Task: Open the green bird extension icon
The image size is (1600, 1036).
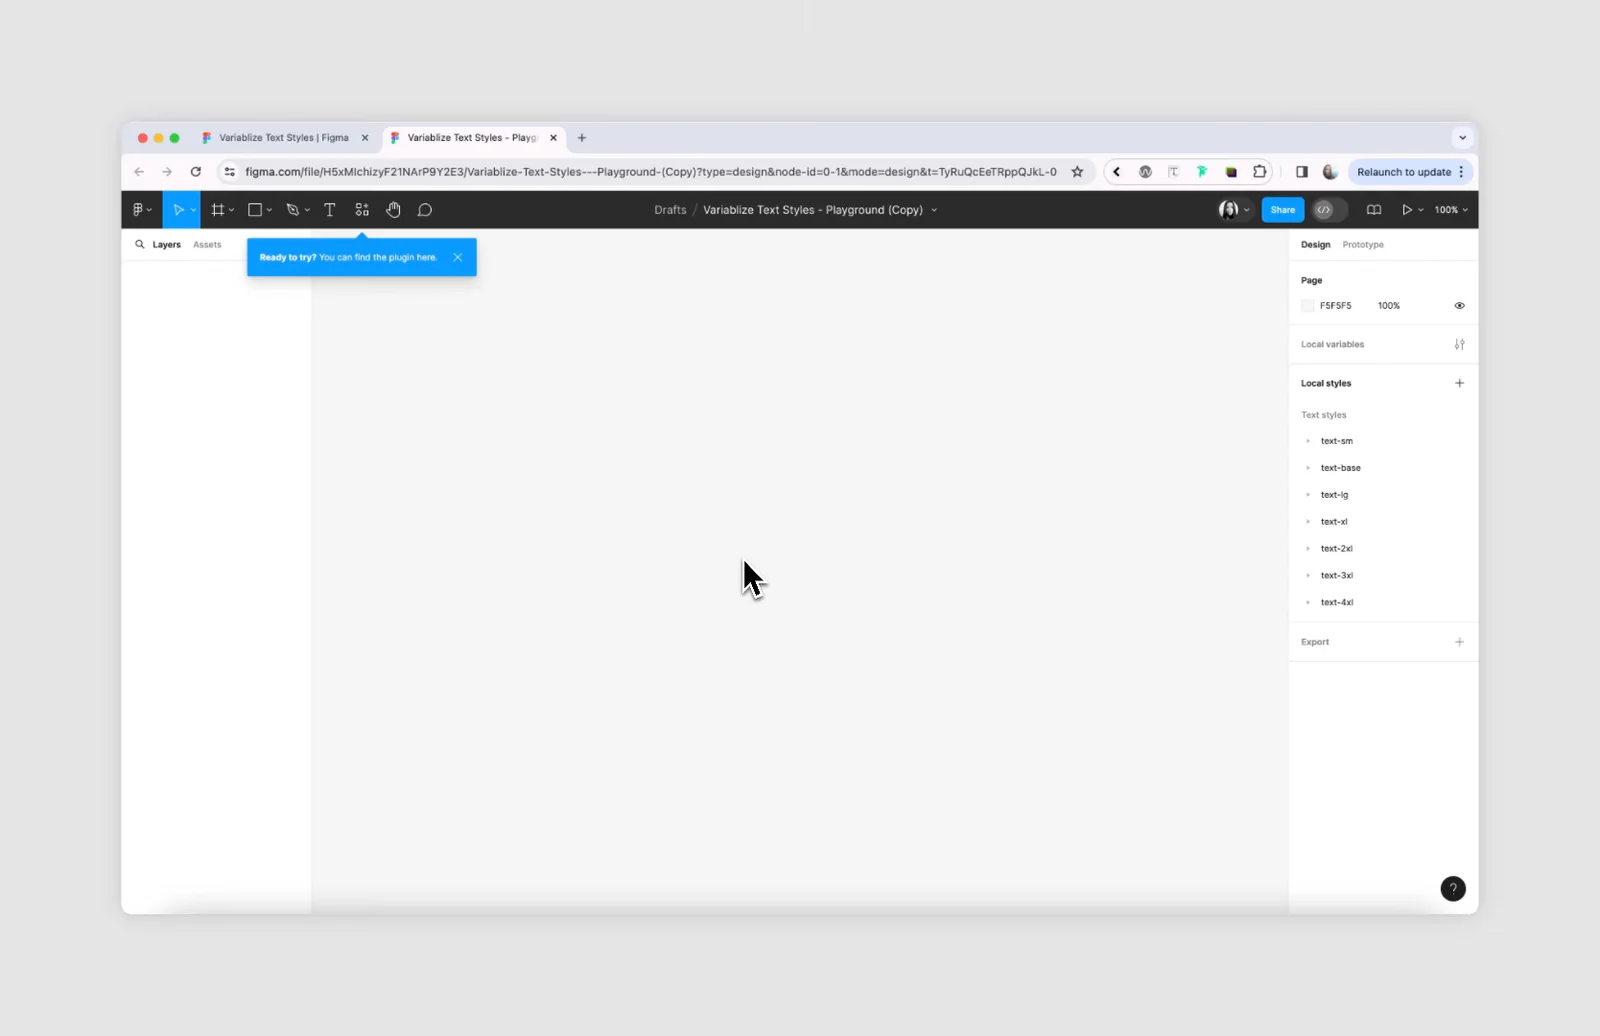Action: (x=1202, y=172)
